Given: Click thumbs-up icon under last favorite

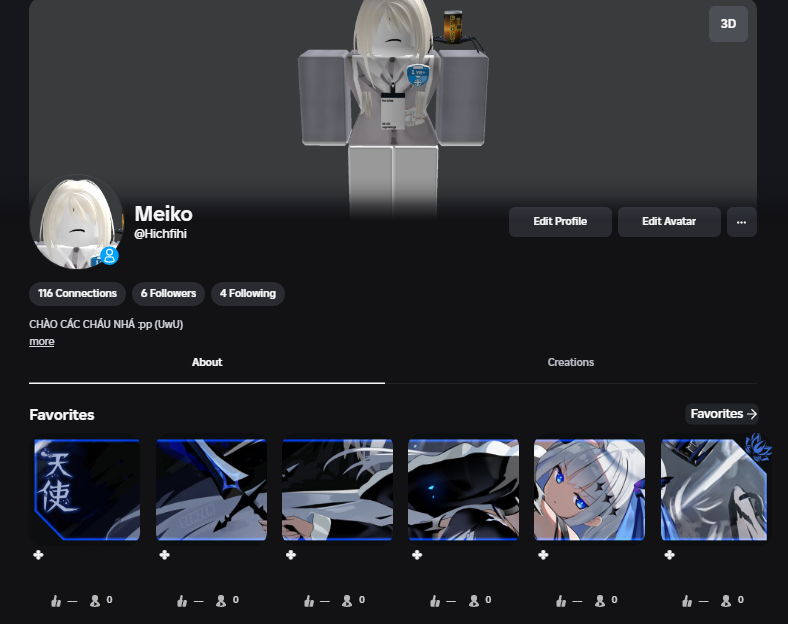Looking at the screenshot, I should click(687, 601).
